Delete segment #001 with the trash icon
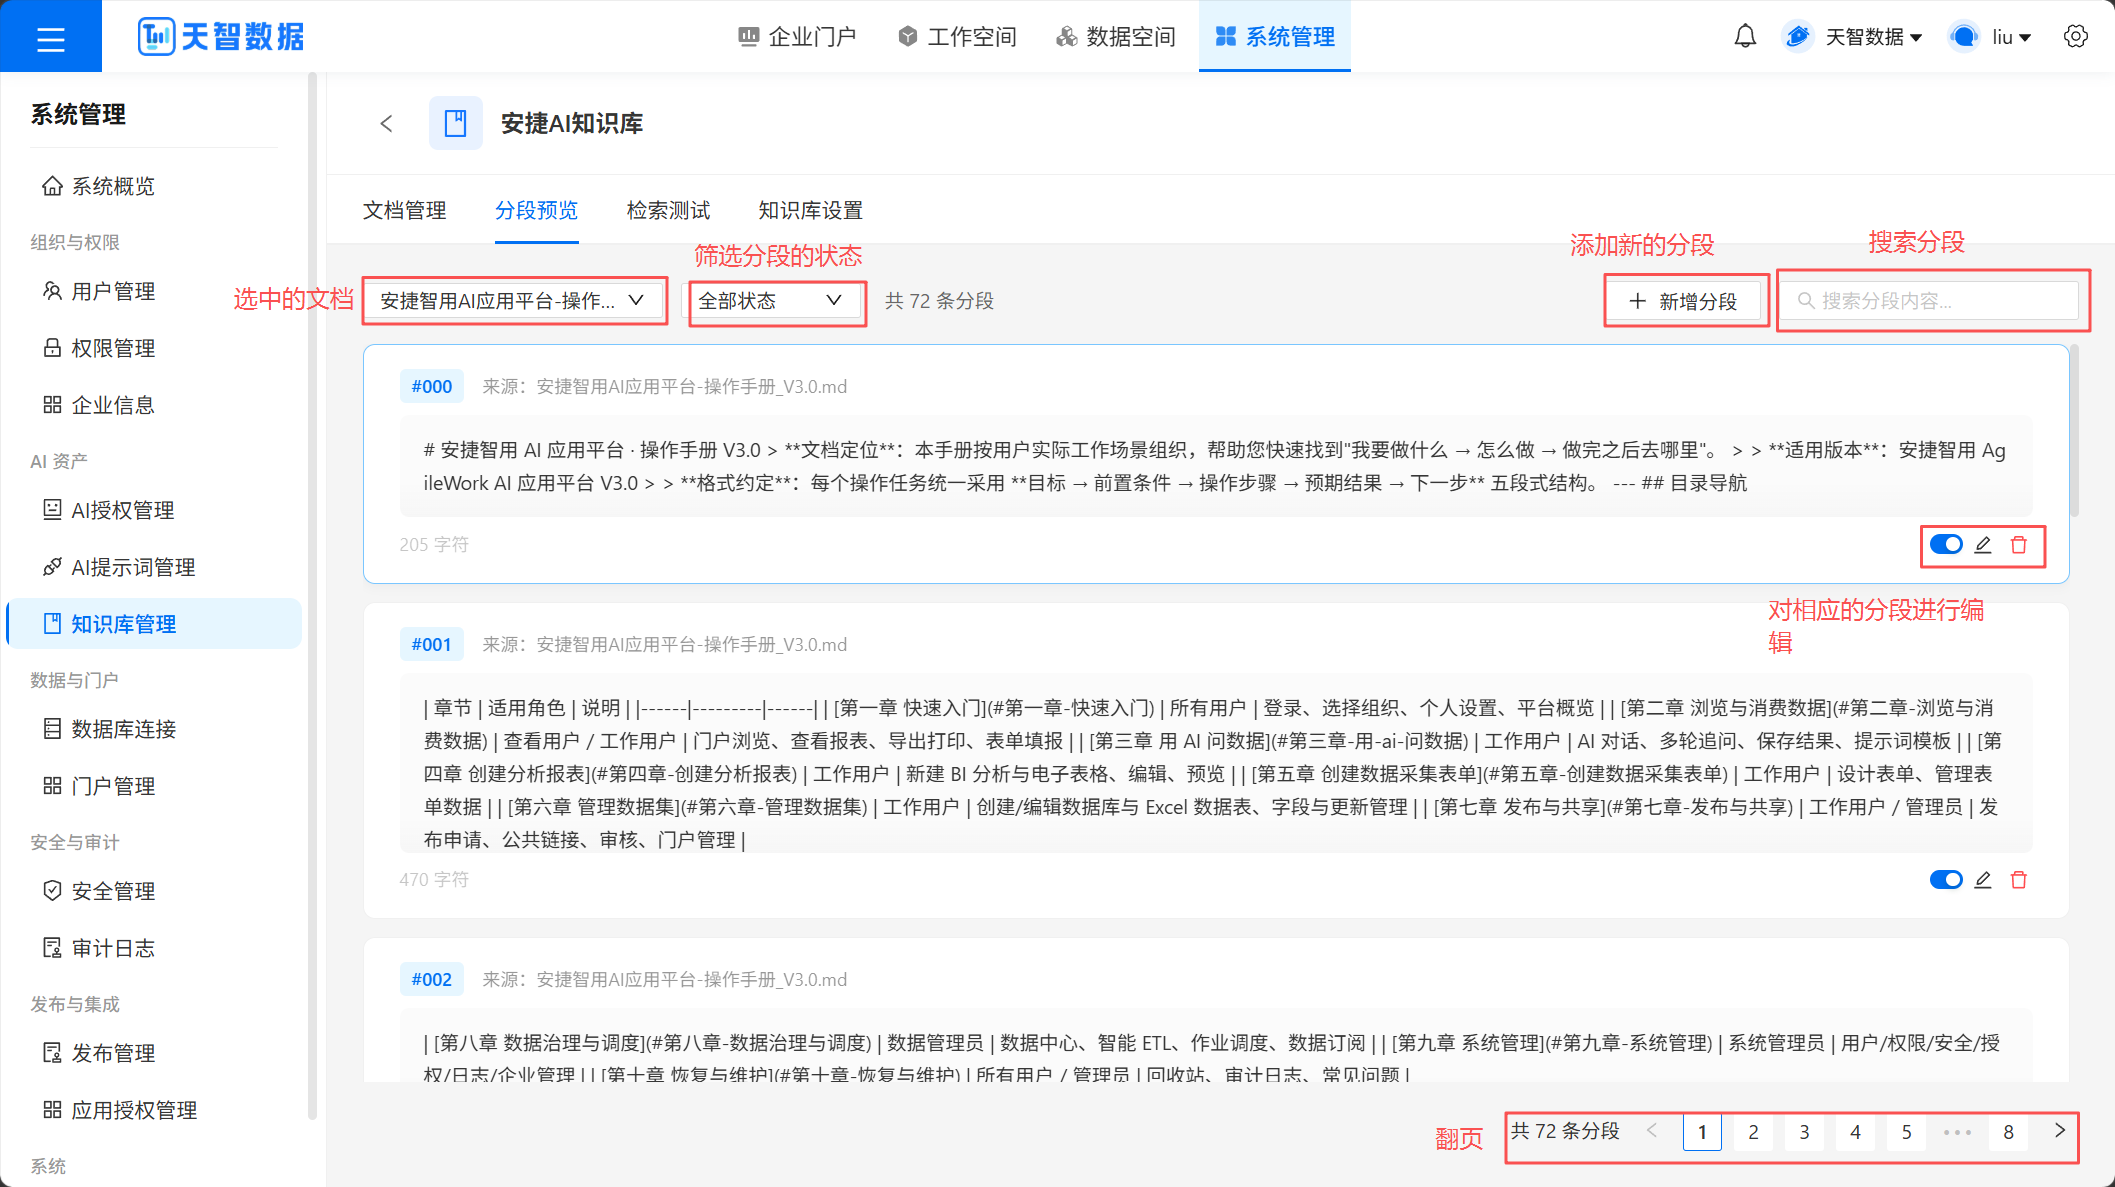The width and height of the screenshot is (2115, 1187). point(2019,880)
